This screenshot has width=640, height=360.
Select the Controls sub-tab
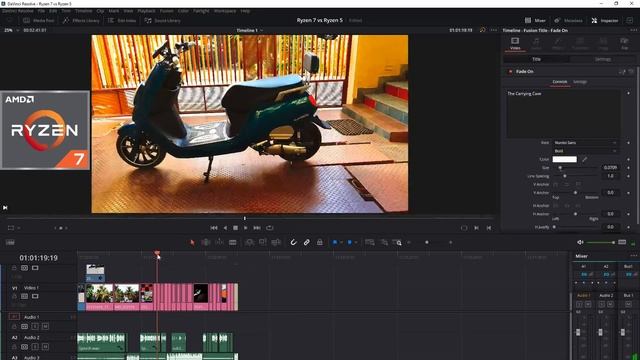560,82
